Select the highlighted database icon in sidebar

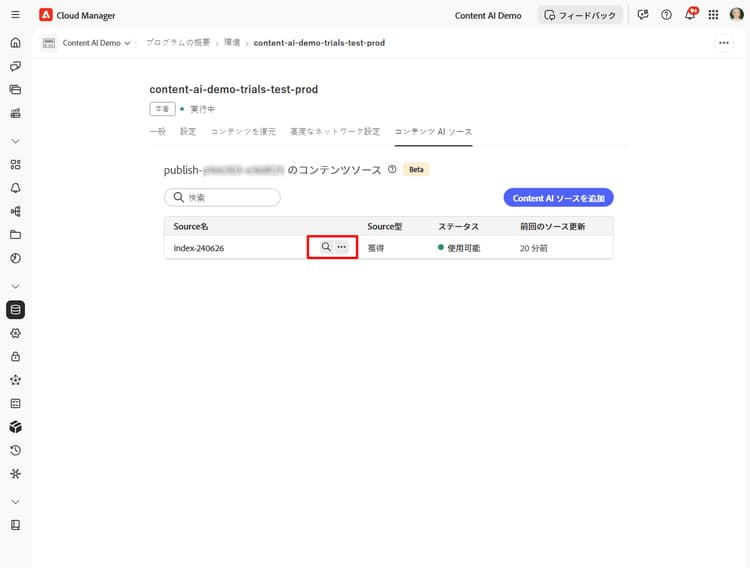pos(15,310)
